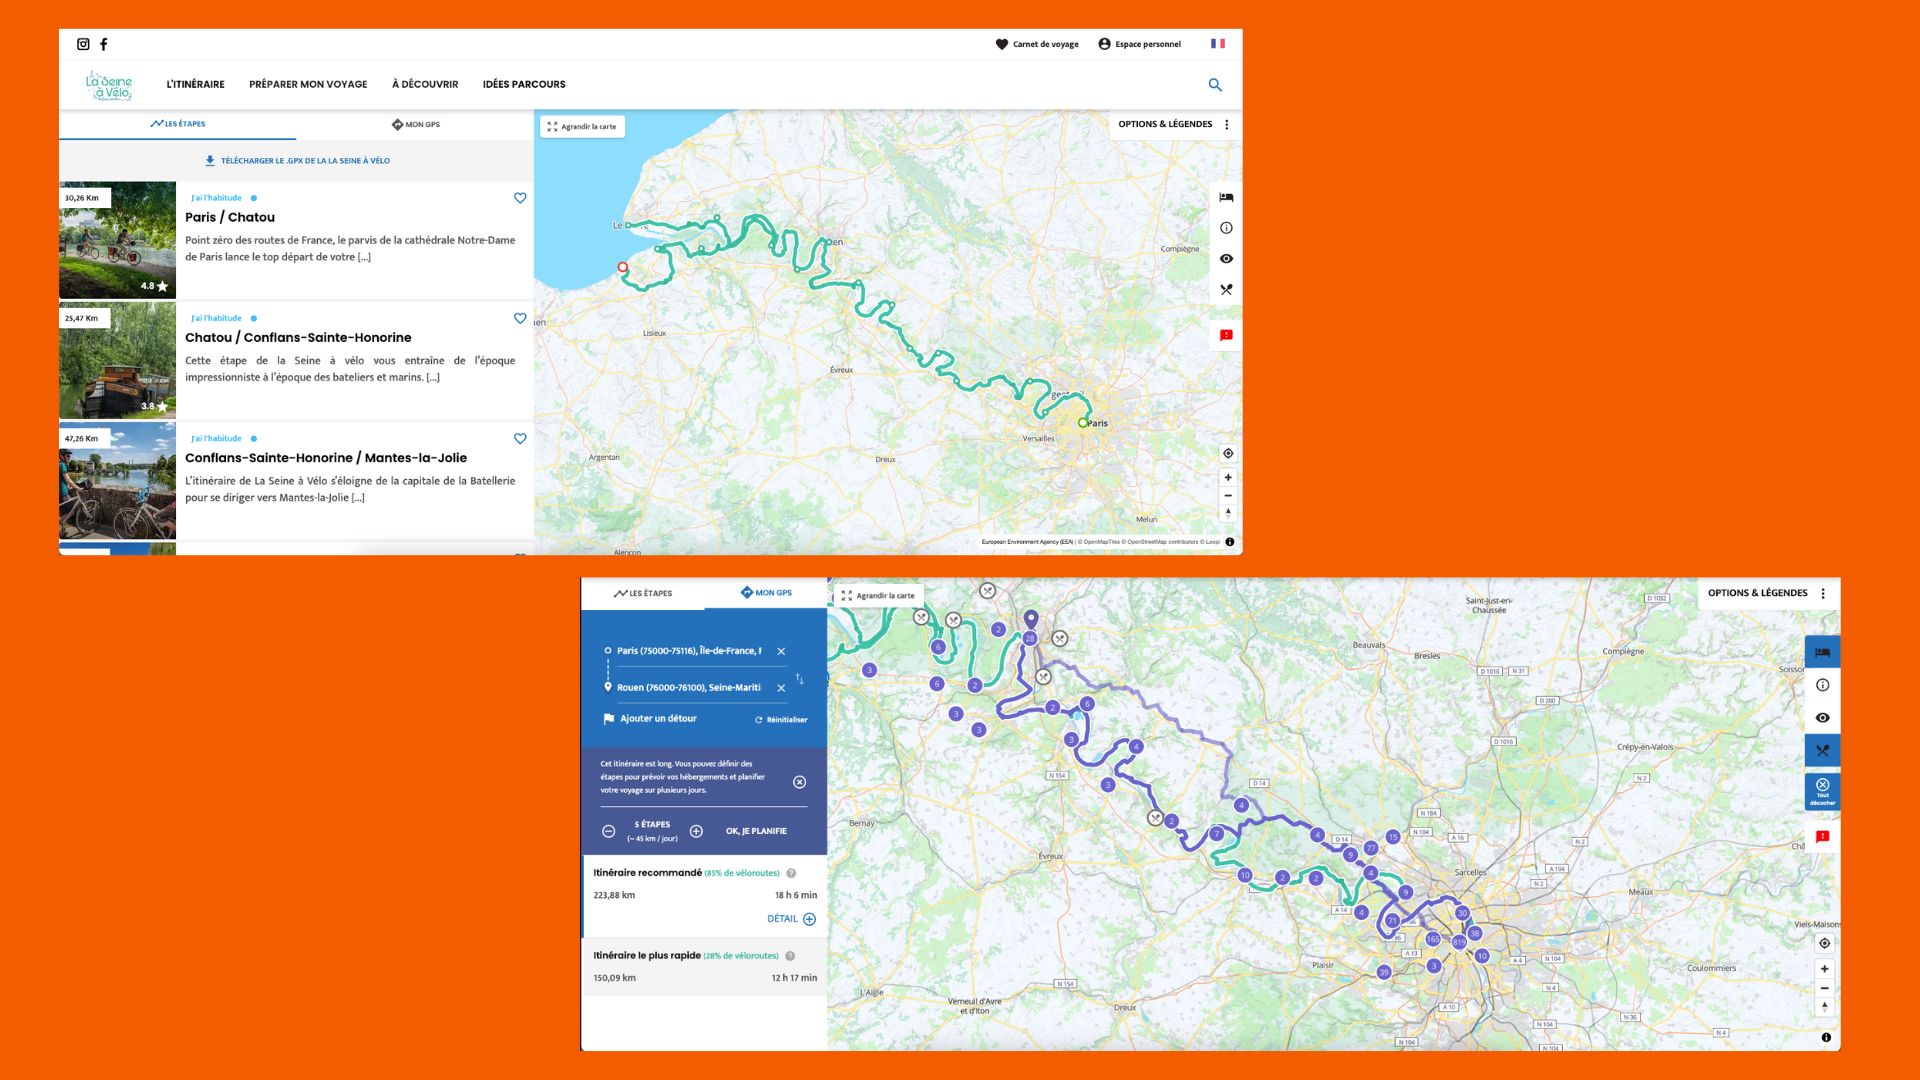Screen dimensions: 1920x1080
Task: Click help icon beside Itinéraire le plus rapide
Action: click(790, 956)
